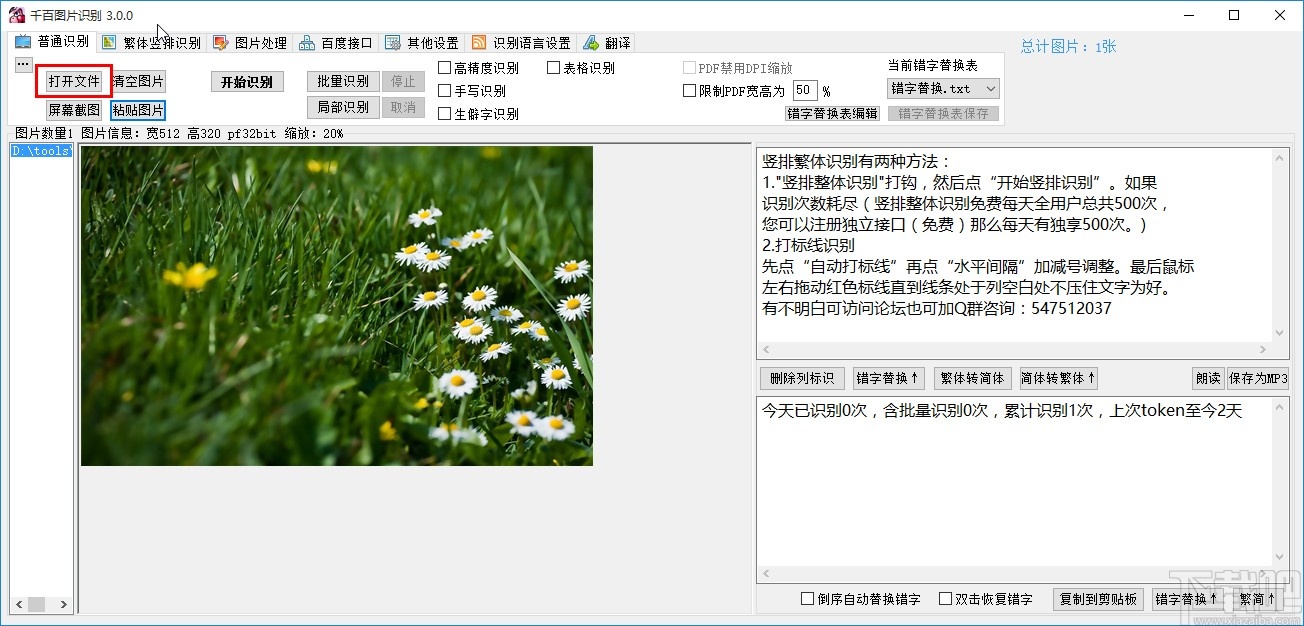Click the 局部识别 button
1304x626 pixels.
(343, 107)
